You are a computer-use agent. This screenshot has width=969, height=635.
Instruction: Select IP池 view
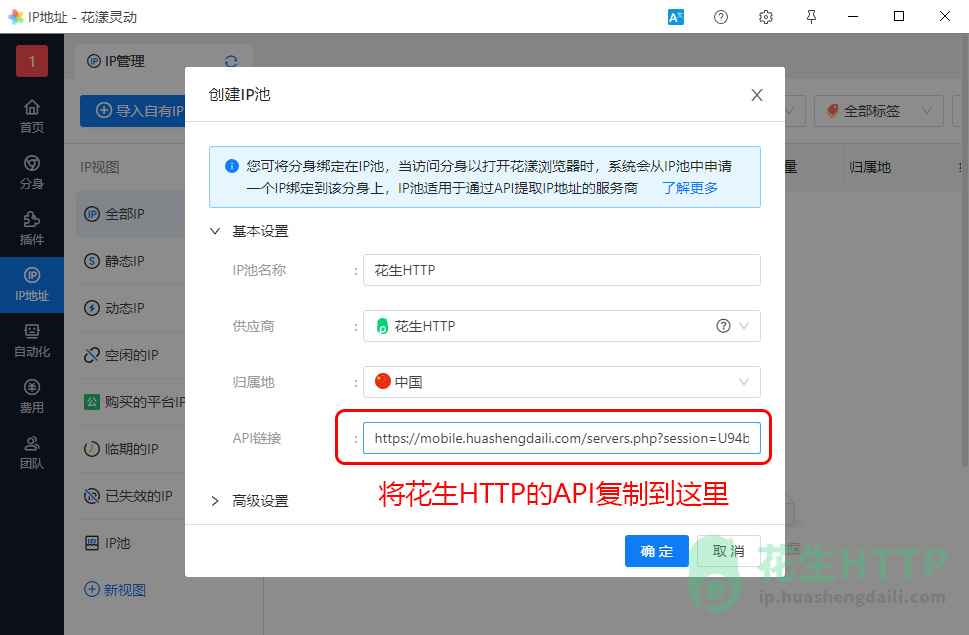130,543
